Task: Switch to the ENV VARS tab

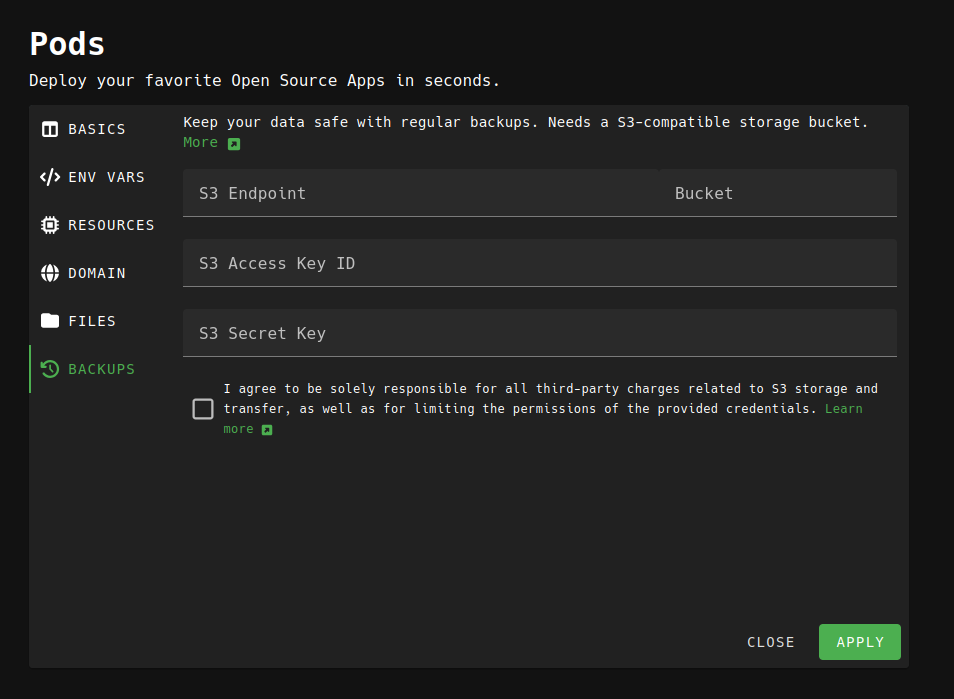Action: [106, 177]
